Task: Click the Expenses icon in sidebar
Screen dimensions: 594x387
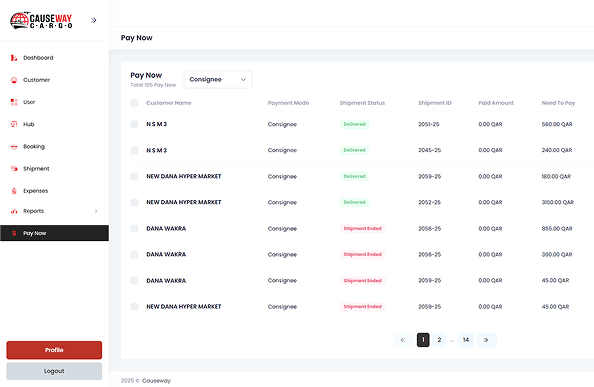Action: pos(14,191)
